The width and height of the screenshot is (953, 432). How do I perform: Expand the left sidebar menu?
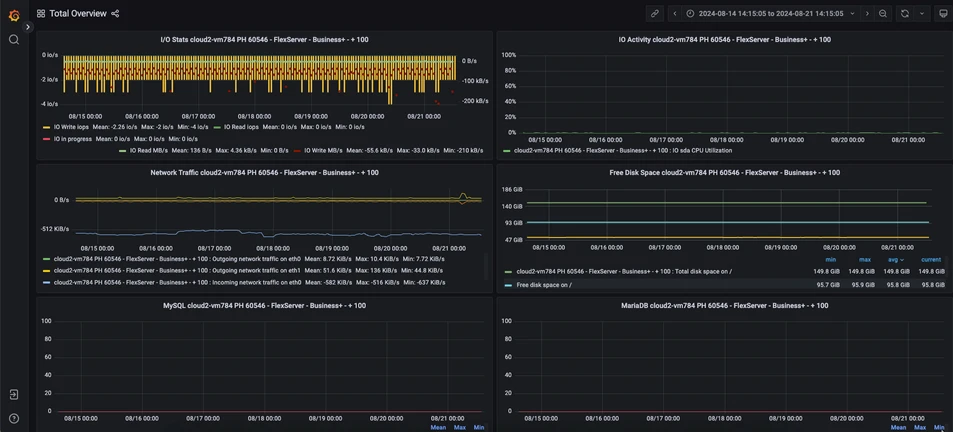28,27
